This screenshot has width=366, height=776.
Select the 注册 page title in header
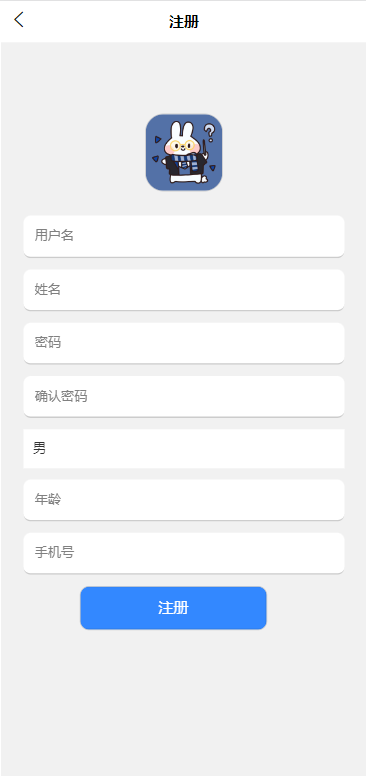tap(184, 22)
